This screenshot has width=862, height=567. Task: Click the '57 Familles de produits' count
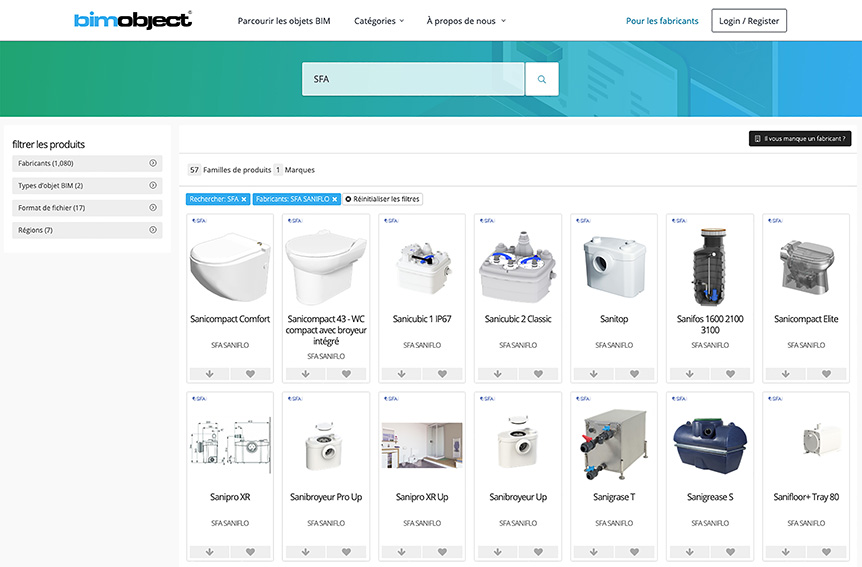click(229, 170)
